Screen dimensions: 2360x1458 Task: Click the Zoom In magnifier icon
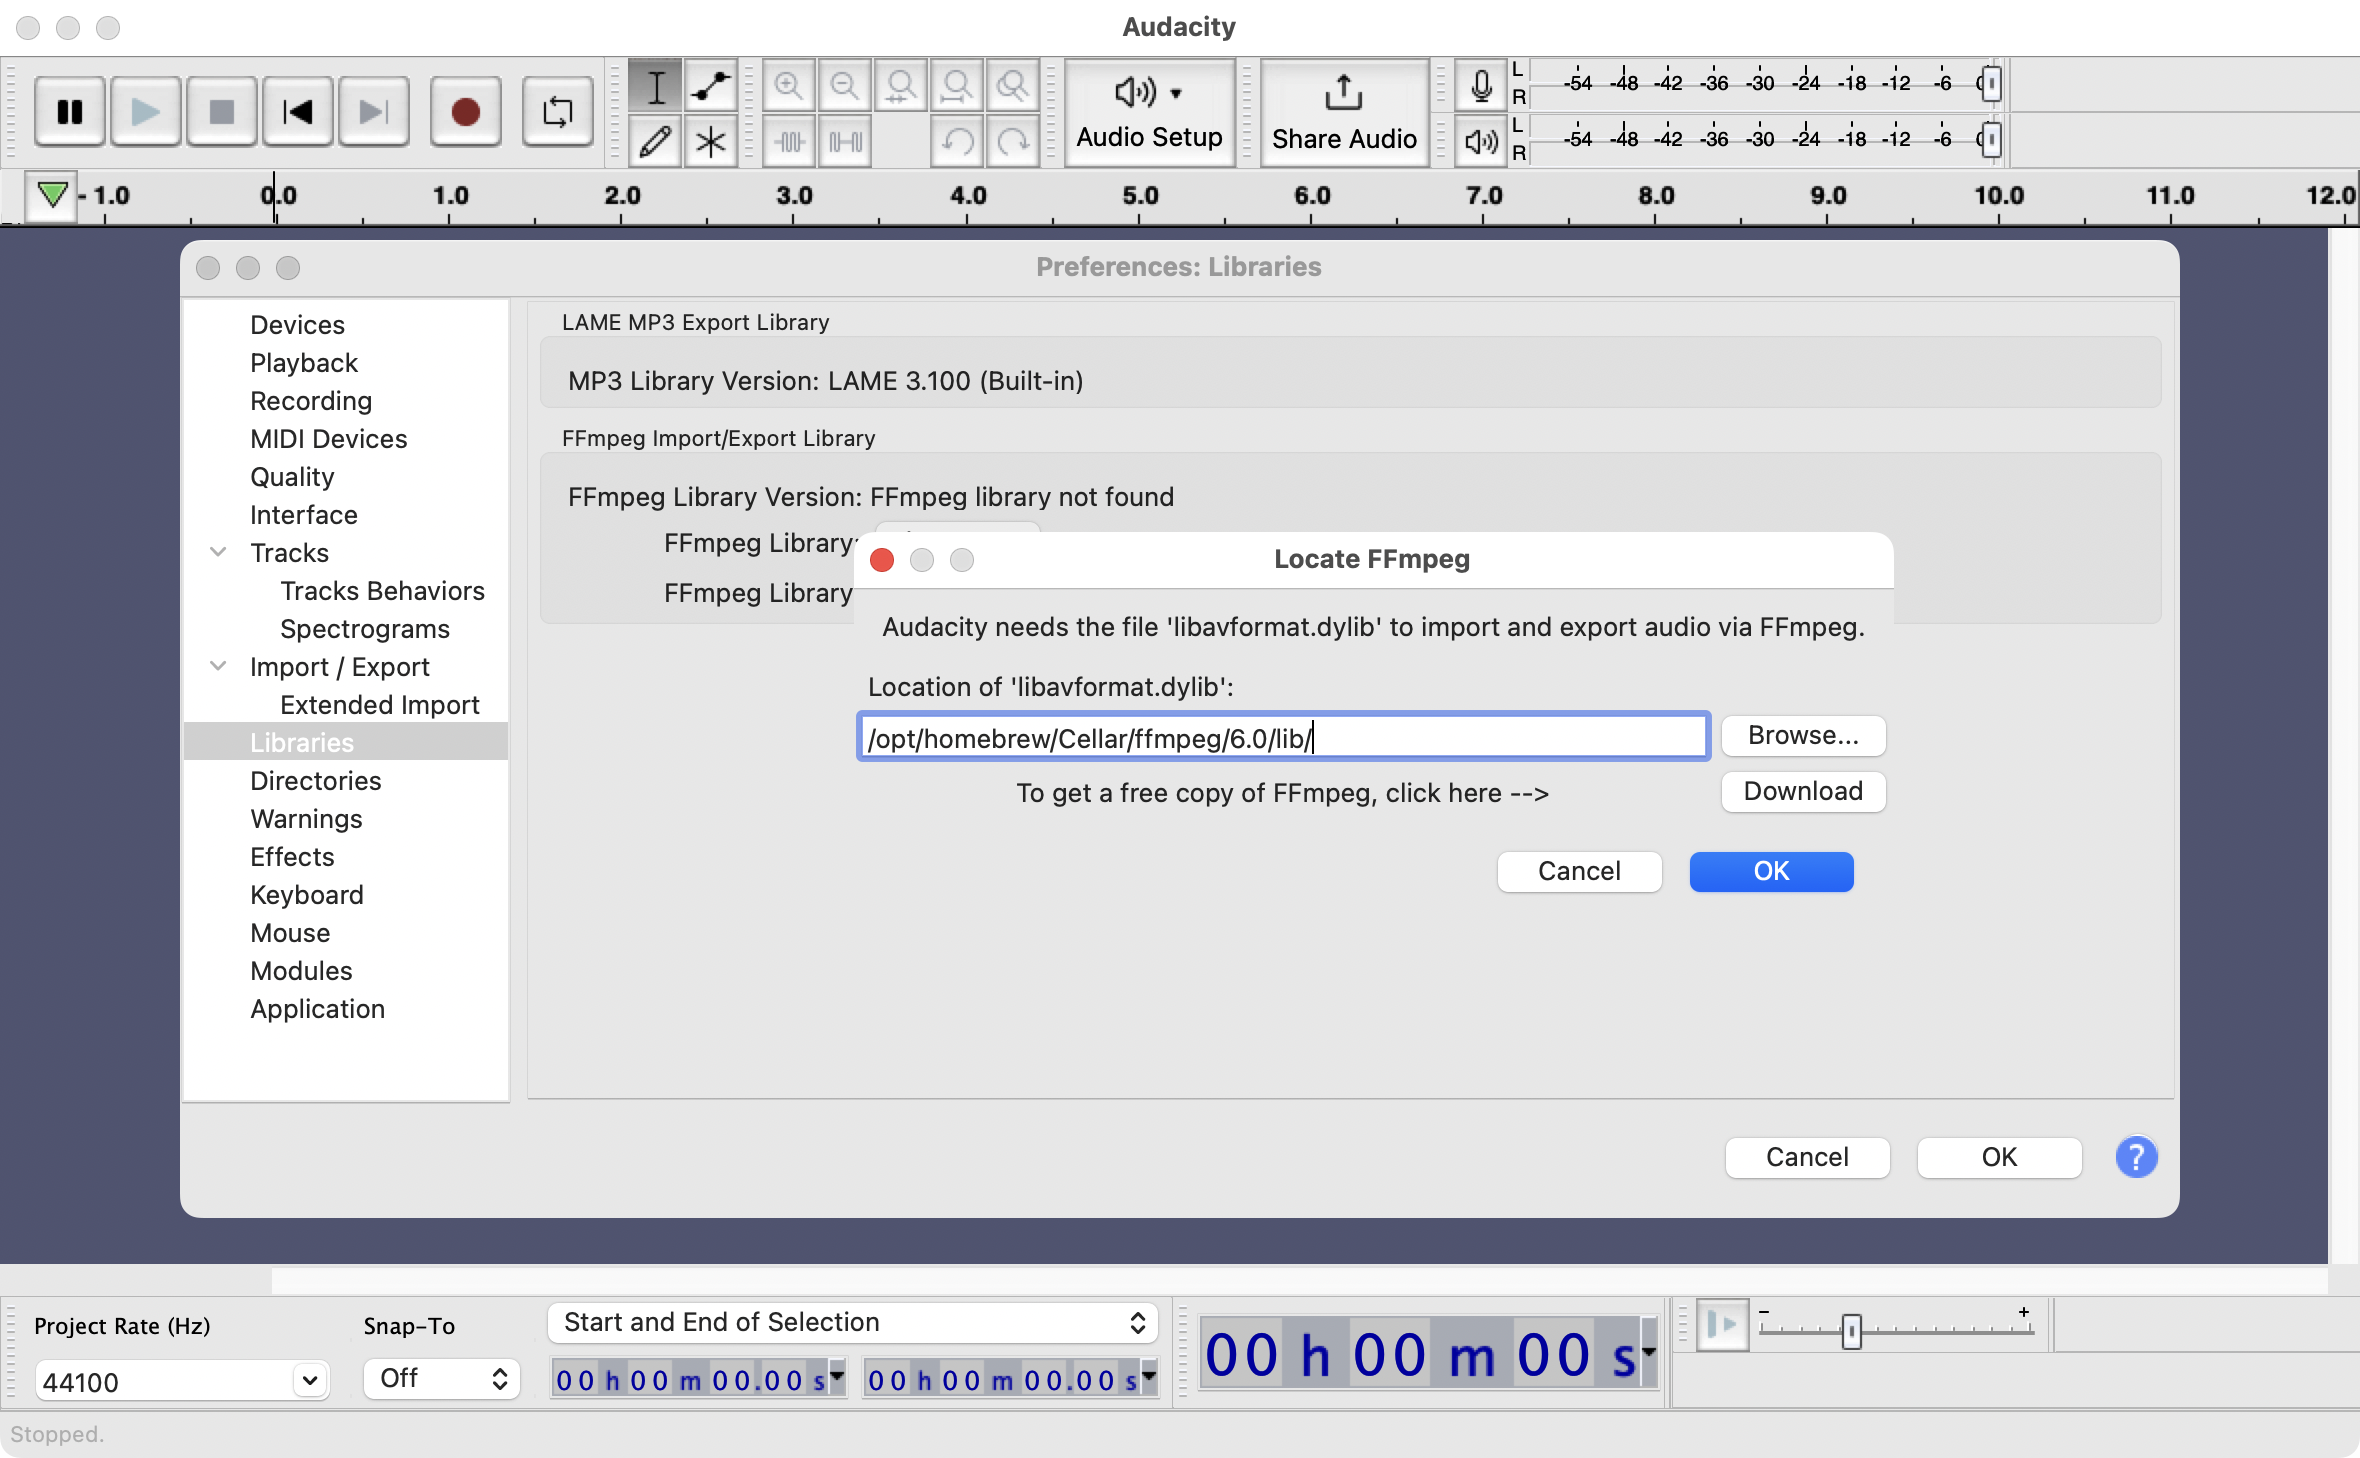(788, 86)
